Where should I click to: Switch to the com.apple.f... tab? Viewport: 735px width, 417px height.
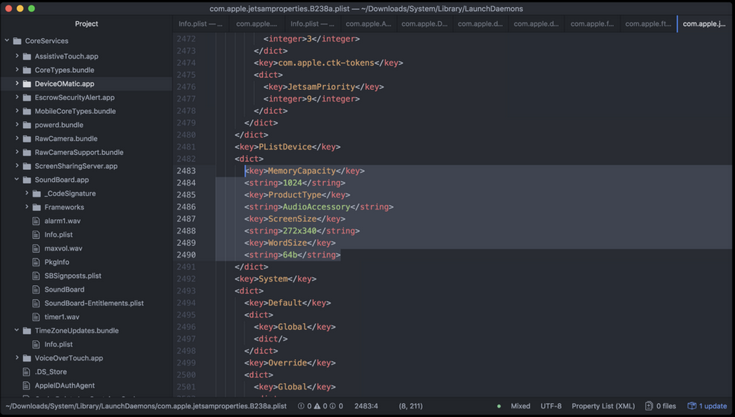click(592, 24)
